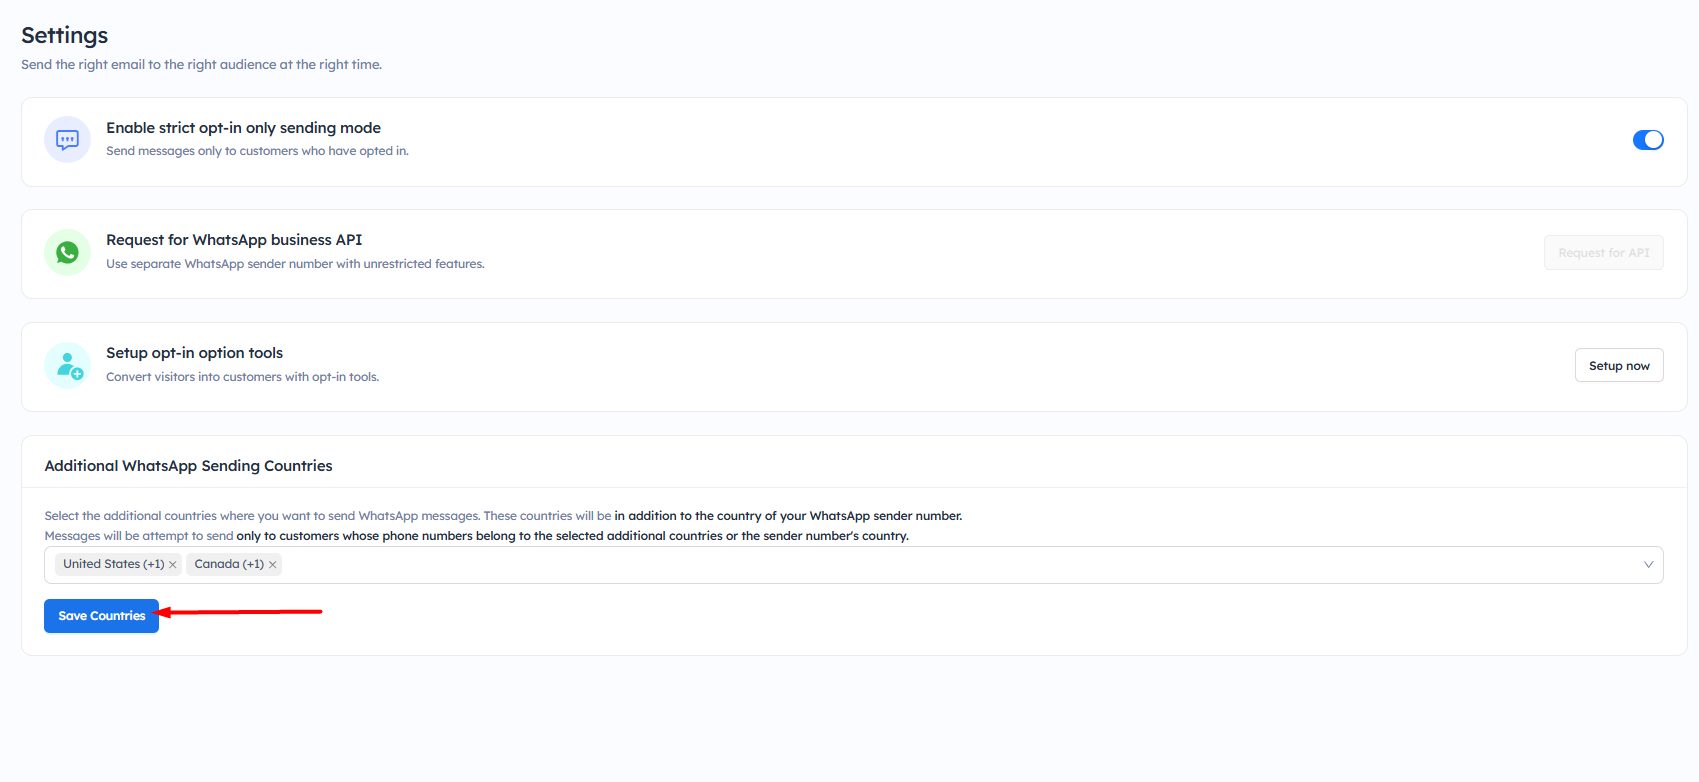This screenshot has height=782, width=1699.
Task: Disable strict opt-in only sending mode toggle
Action: [x=1647, y=140]
